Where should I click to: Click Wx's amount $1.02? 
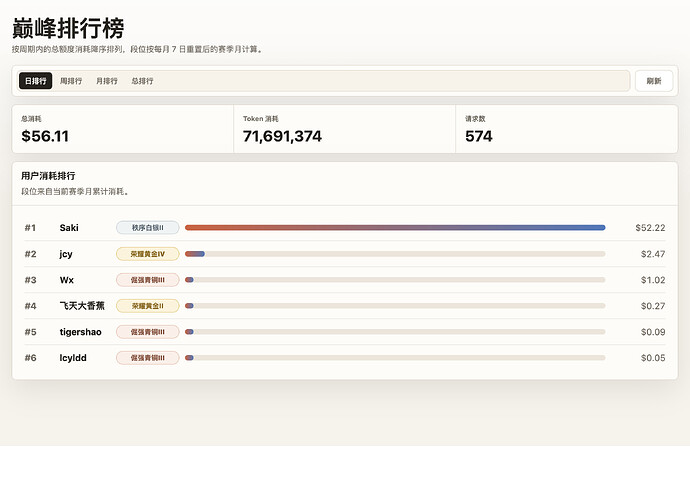pos(653,280)
